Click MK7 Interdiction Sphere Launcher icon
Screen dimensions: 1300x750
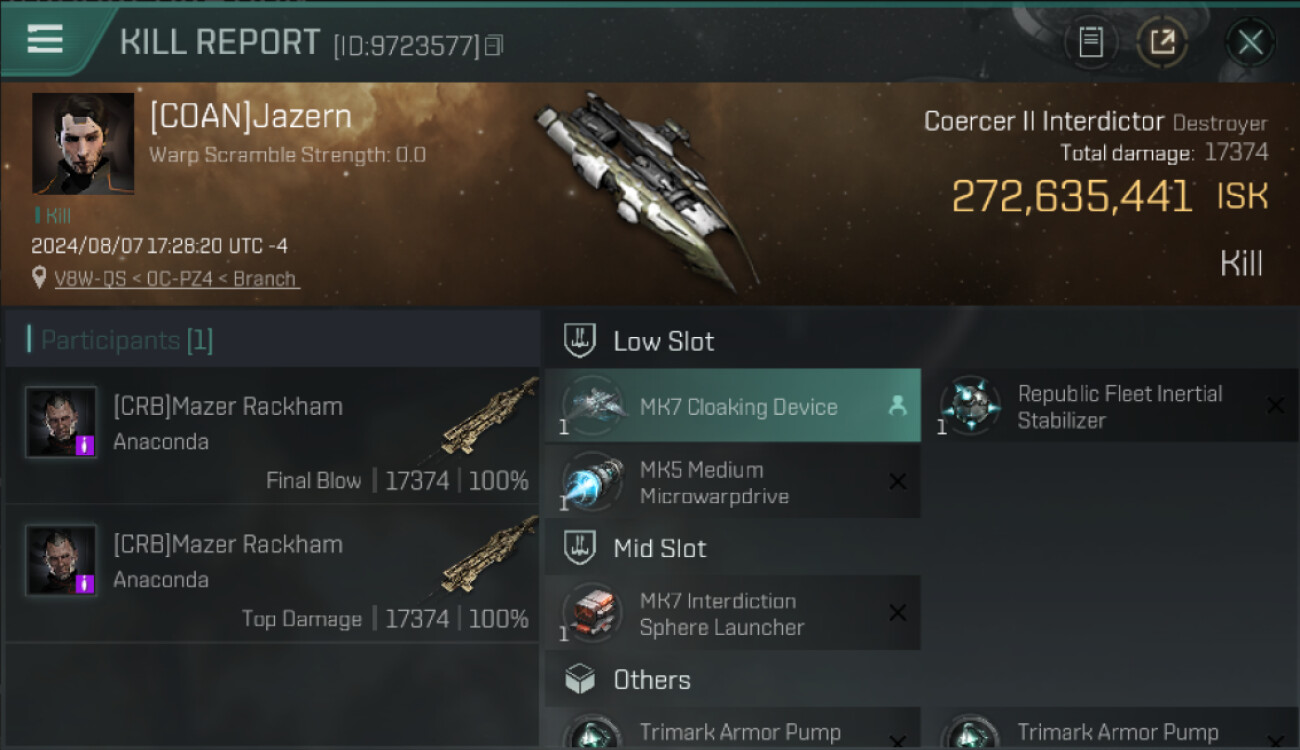point(592,613)
